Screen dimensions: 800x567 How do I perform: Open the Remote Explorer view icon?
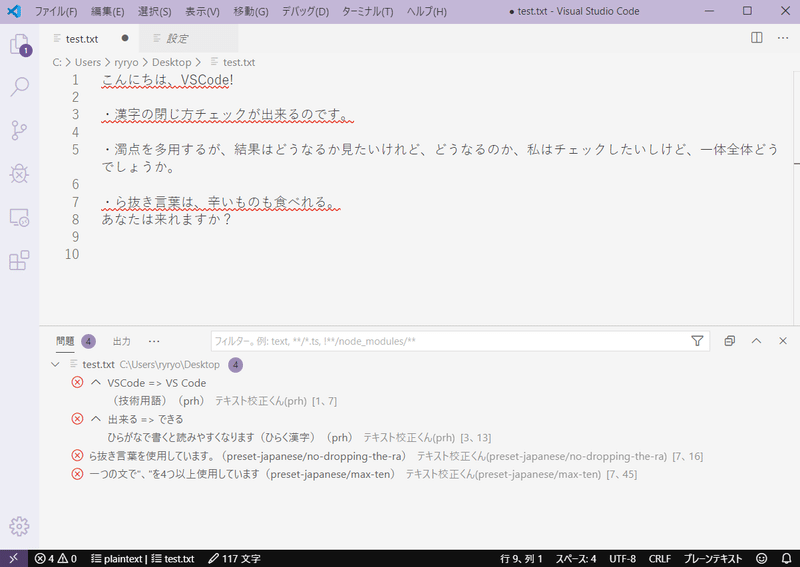point(19,217)
